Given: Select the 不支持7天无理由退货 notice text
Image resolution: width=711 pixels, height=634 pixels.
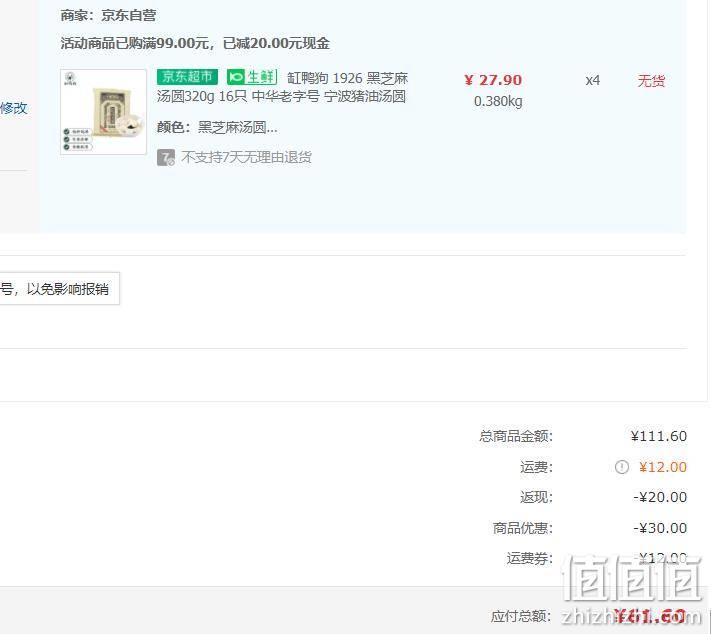Looking at the screenshot, I should 246,157.
